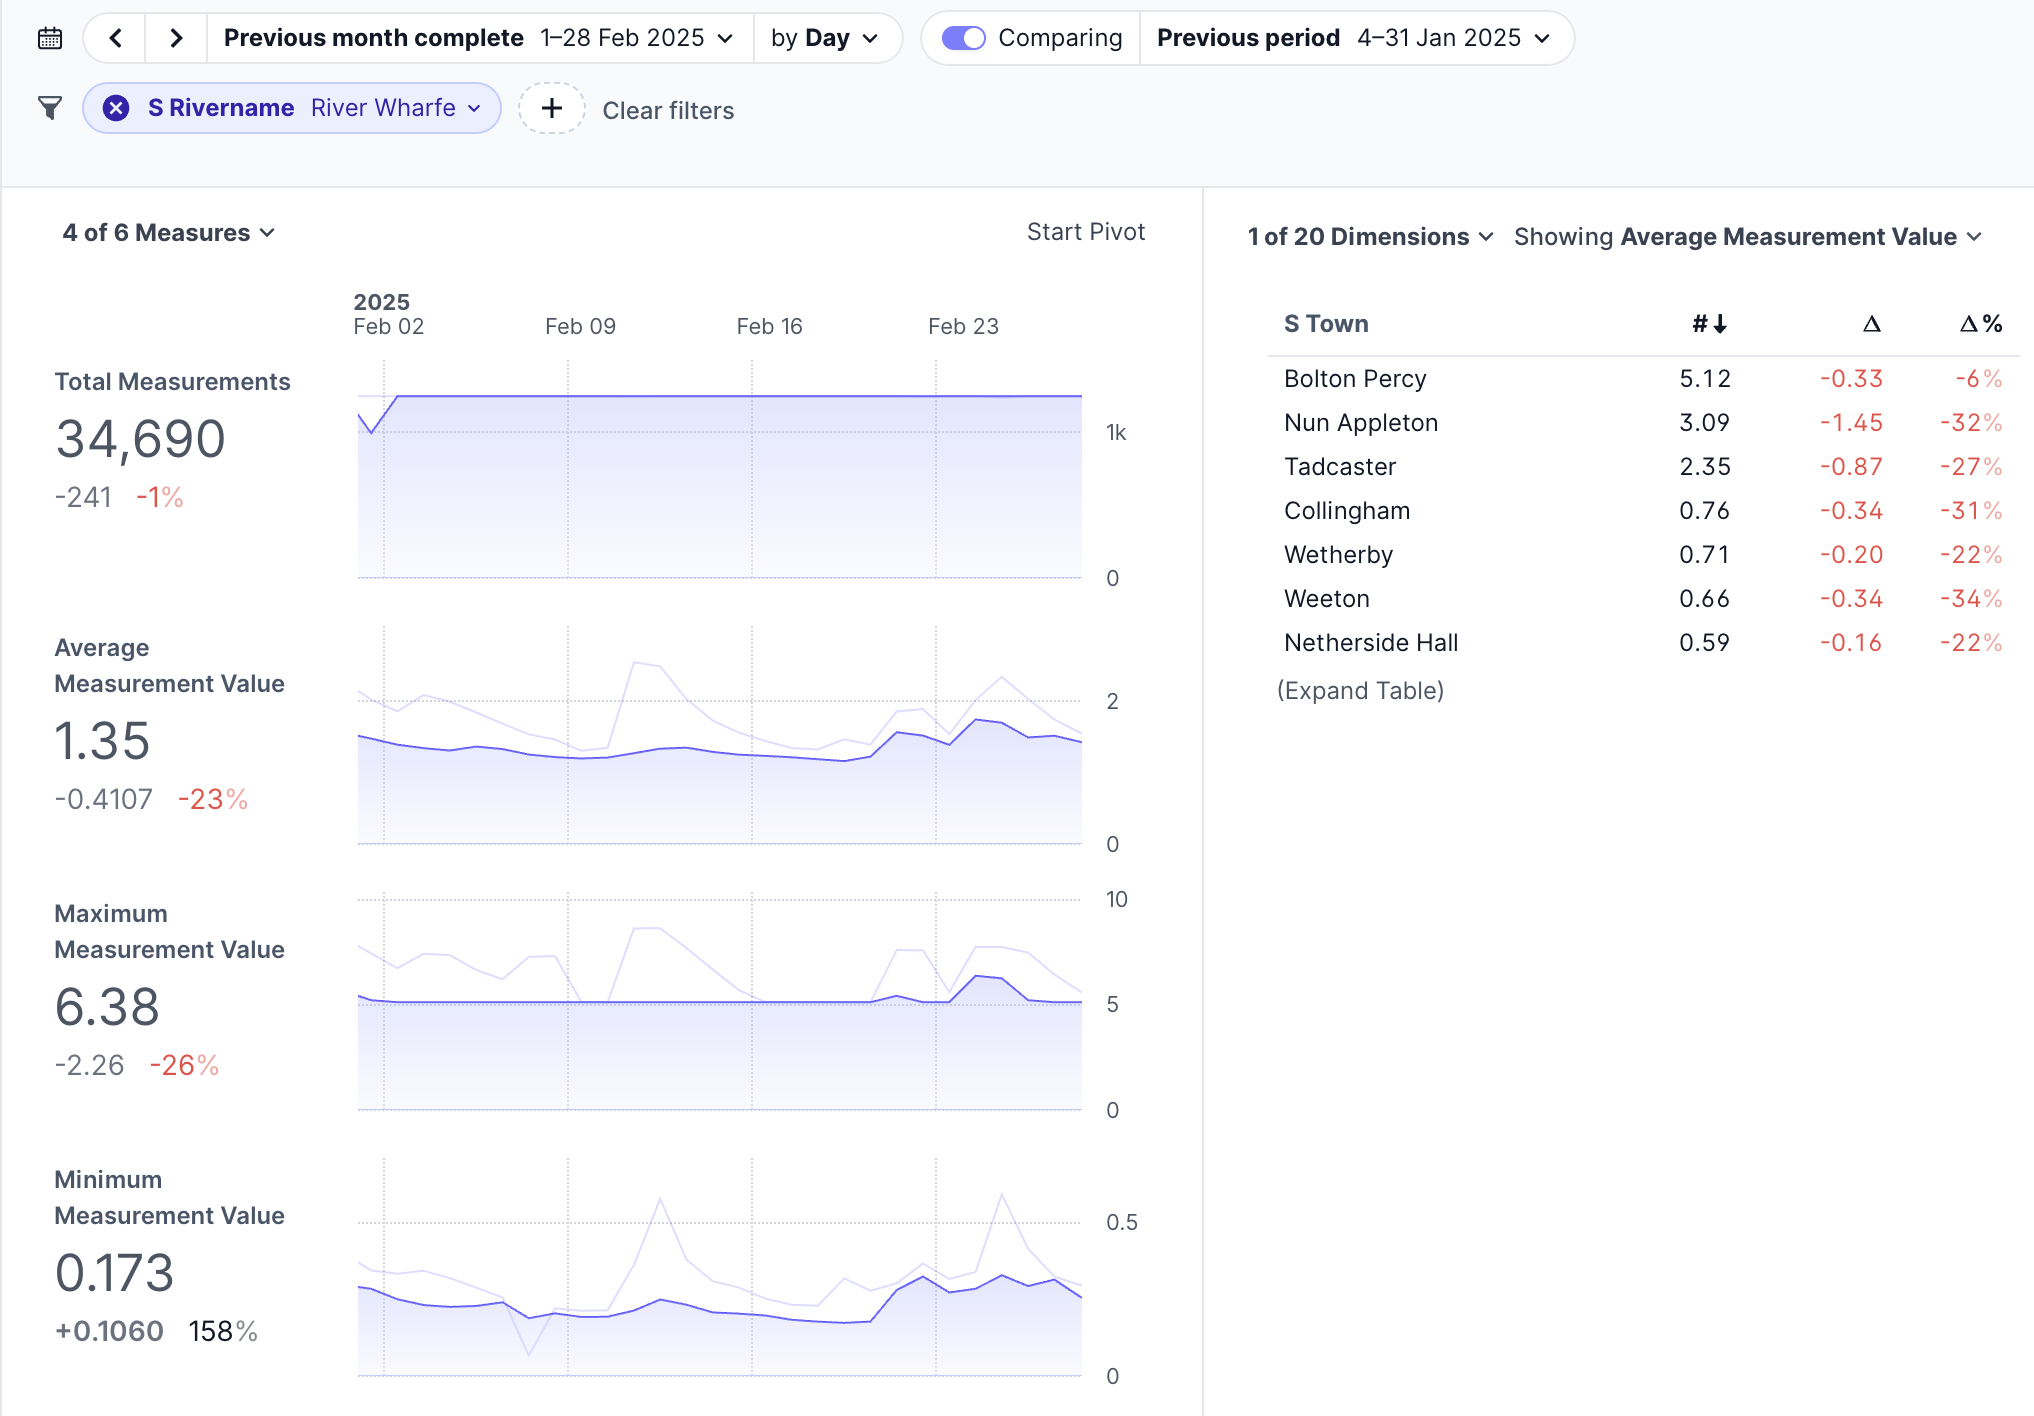Click Expand Table link
This screenshot has height=1416, width=2034.
tap(1360, 691)
